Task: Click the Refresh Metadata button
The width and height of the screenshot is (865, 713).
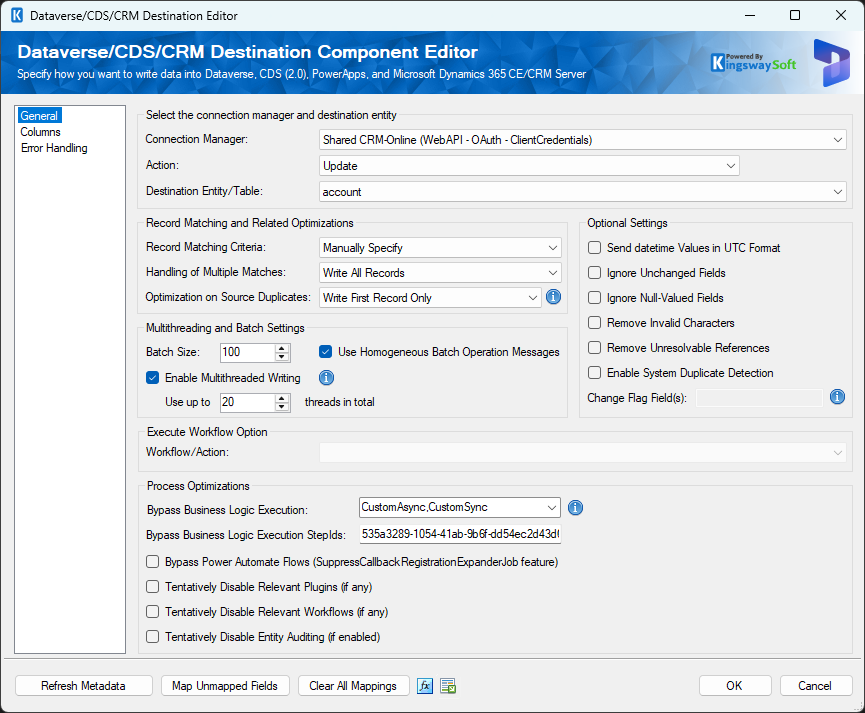Action: [83, 685]
